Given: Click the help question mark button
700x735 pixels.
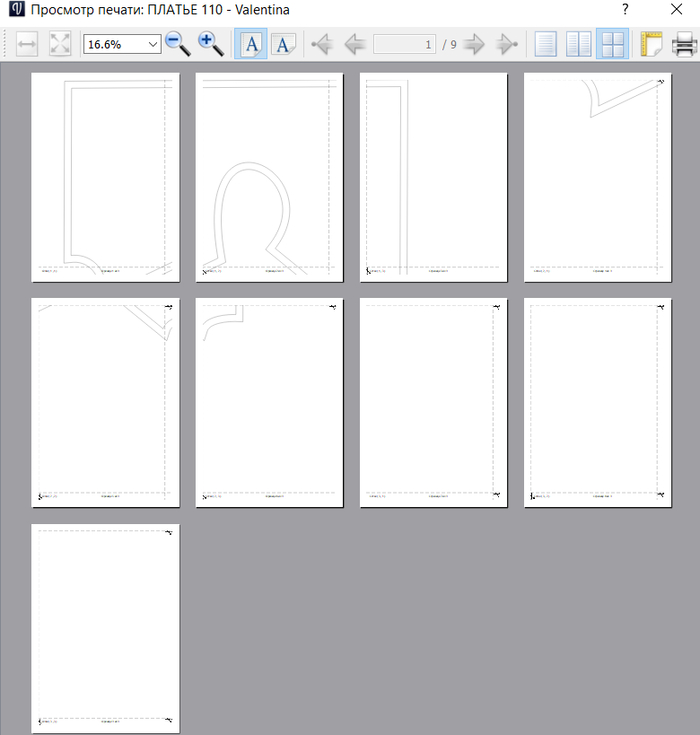Looking at the screenshot, I should 625,10.
